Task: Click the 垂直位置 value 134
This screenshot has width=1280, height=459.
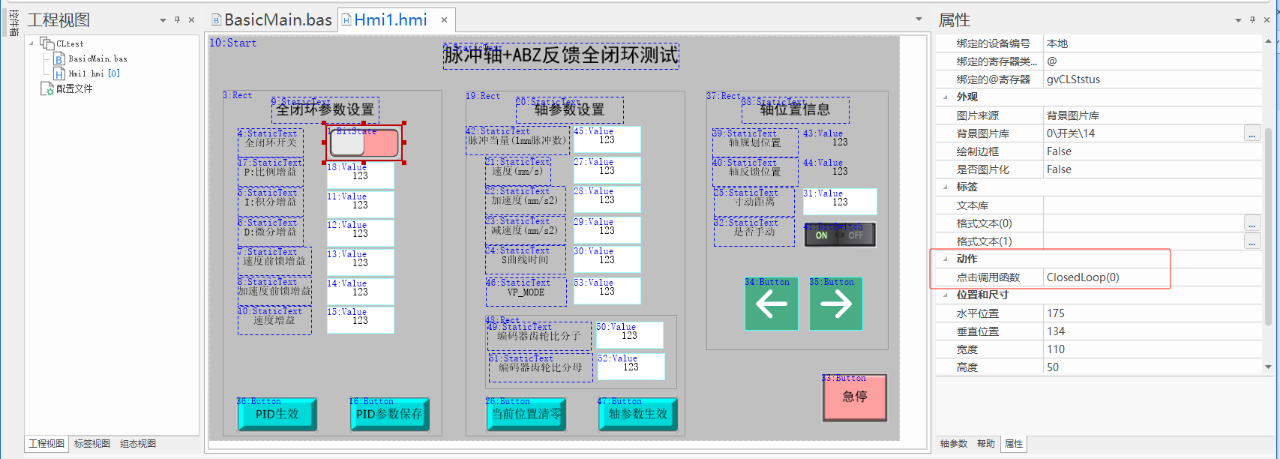Action: tap(1152, 331)
